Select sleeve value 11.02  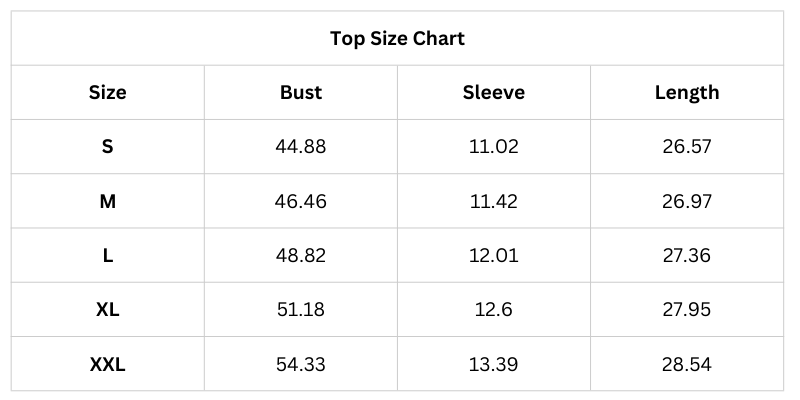(x=494, y=147)
